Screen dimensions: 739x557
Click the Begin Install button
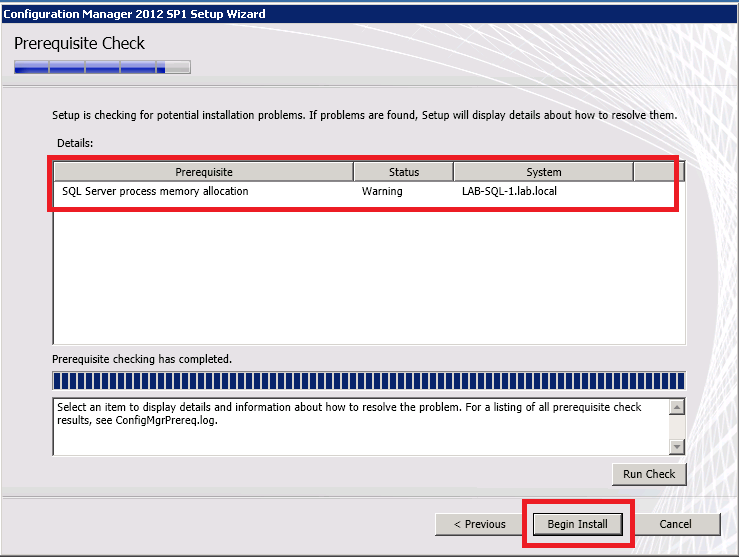point(577,524)
